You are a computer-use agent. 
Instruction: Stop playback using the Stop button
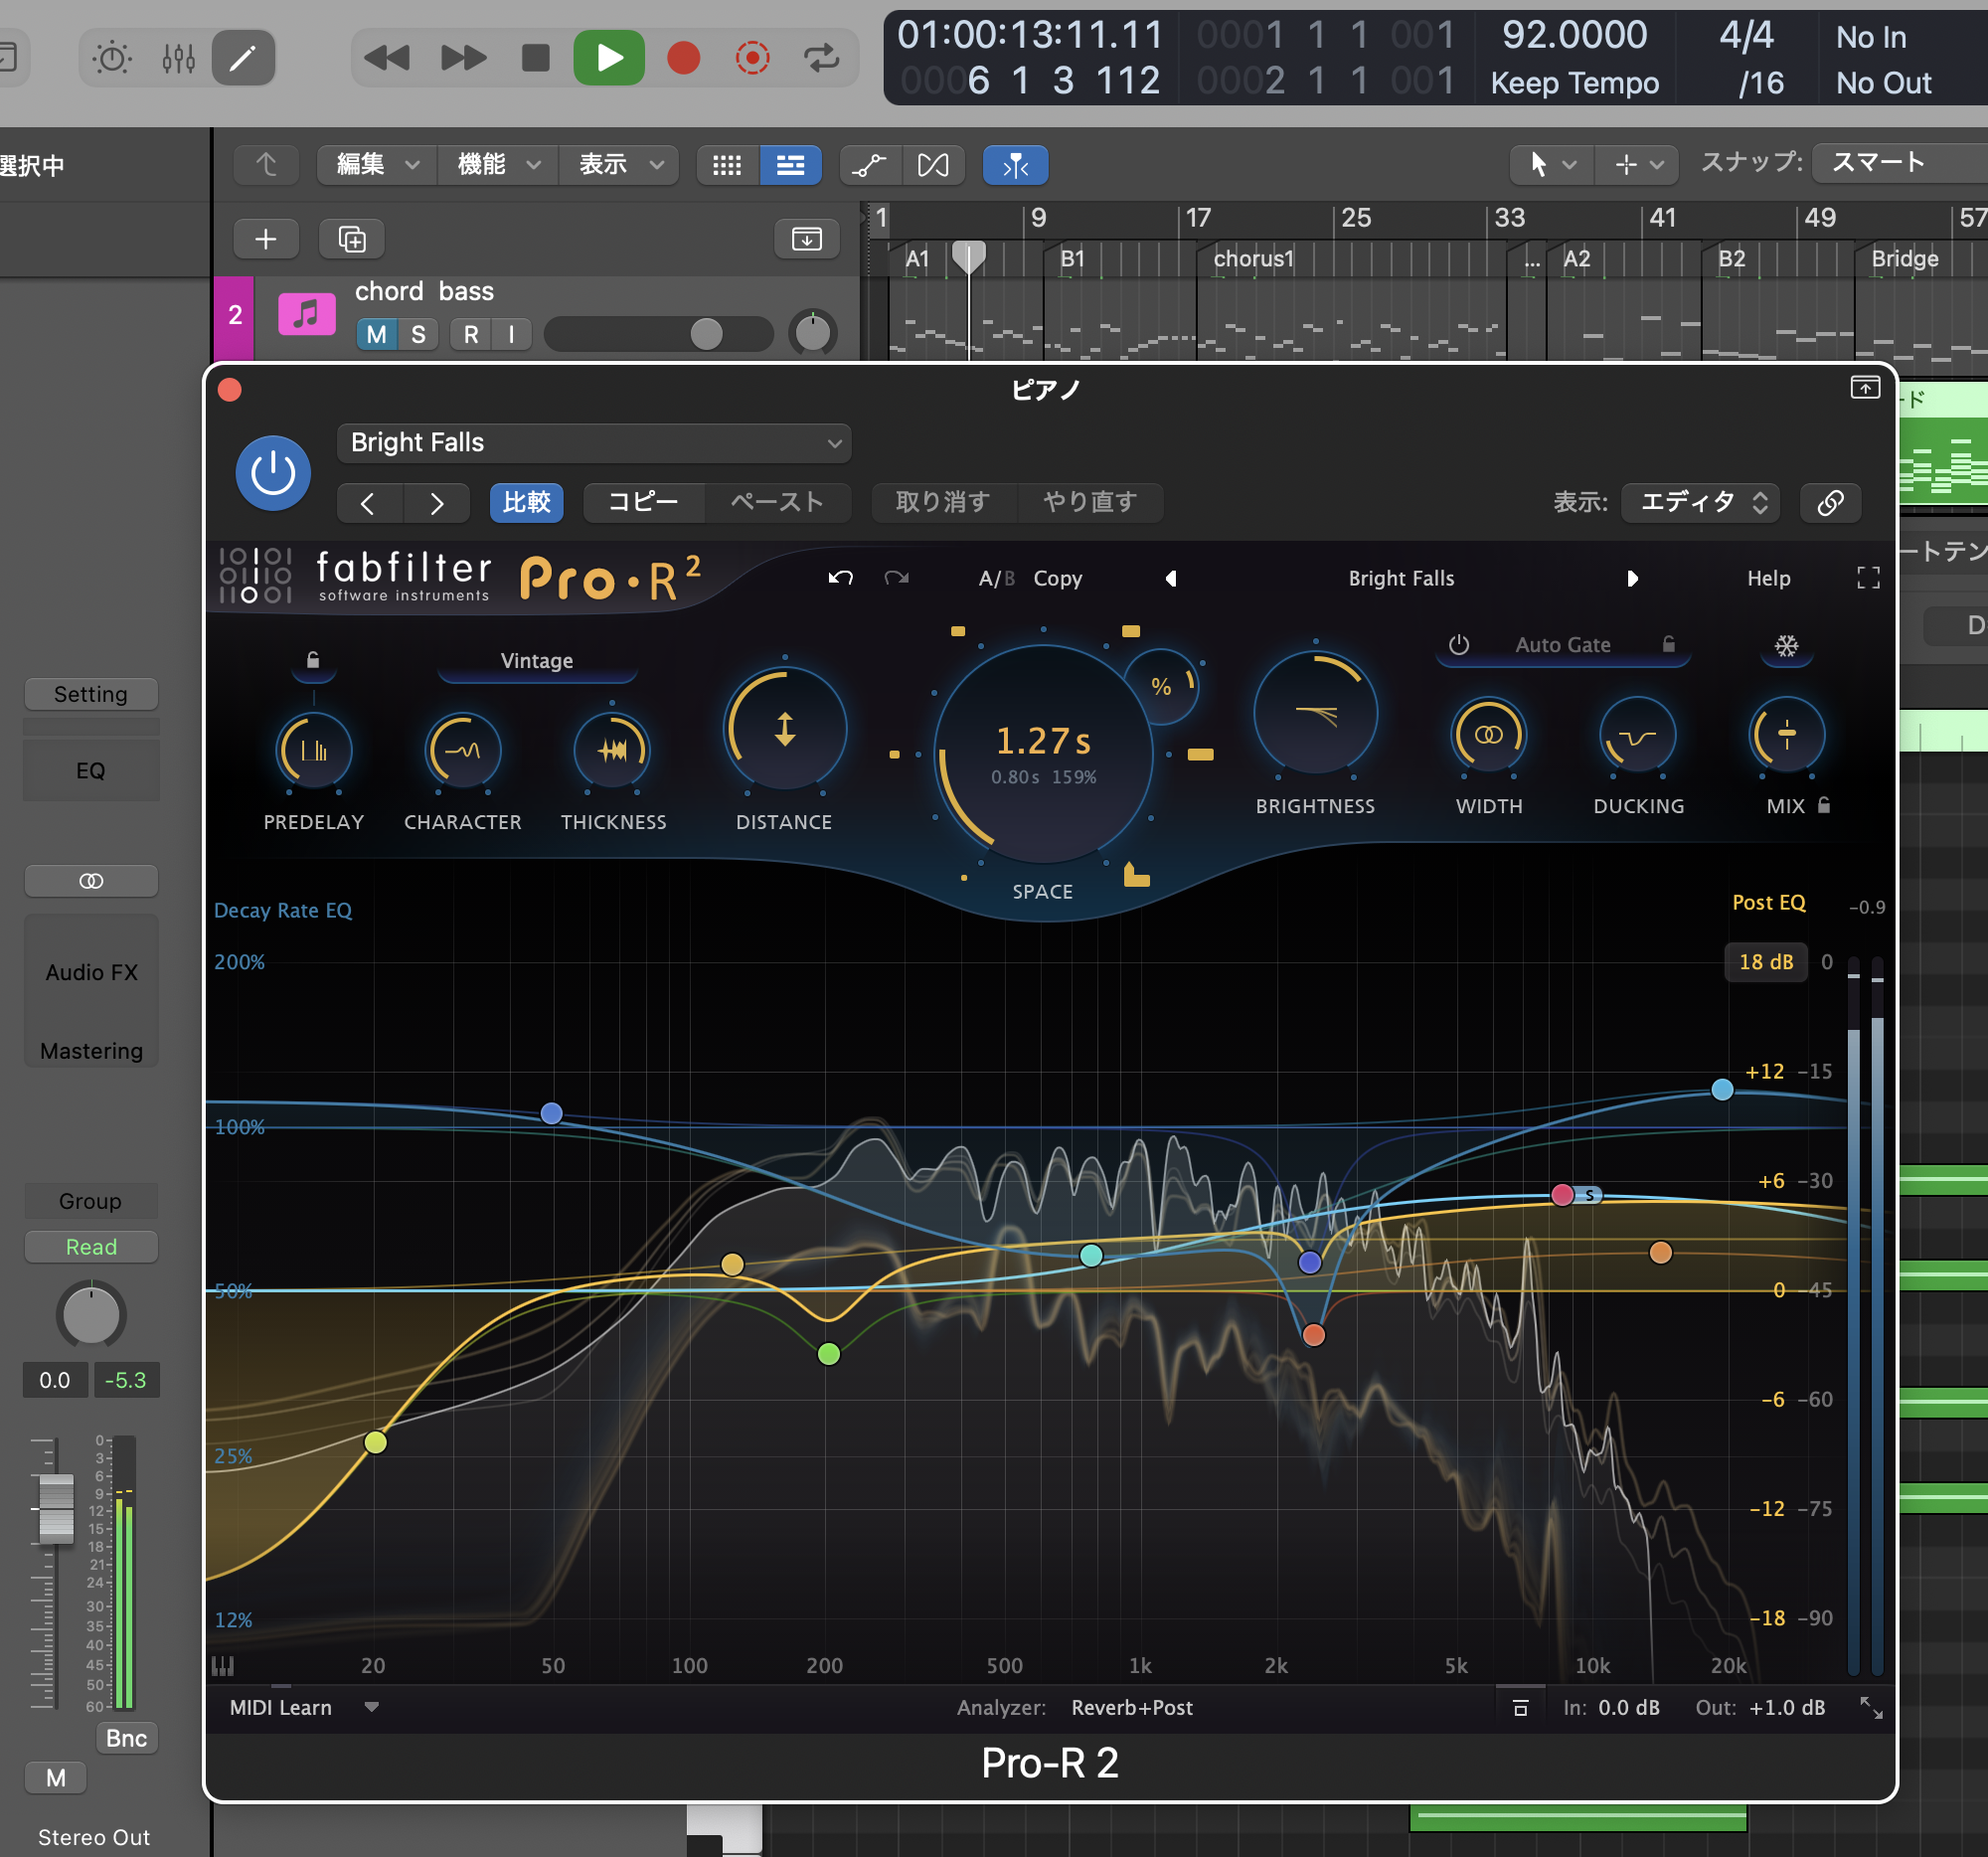pos(535,58)
